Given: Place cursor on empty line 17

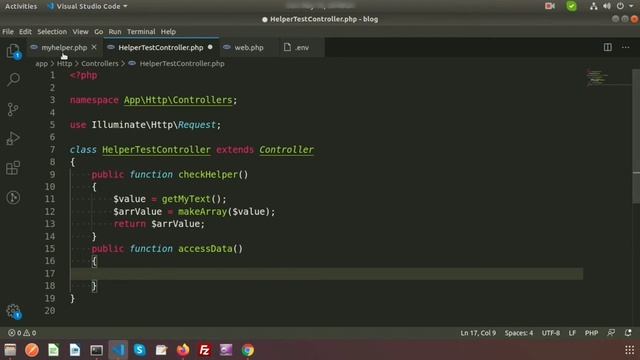Looking at the screenshot, I should [x=327, y=273].
